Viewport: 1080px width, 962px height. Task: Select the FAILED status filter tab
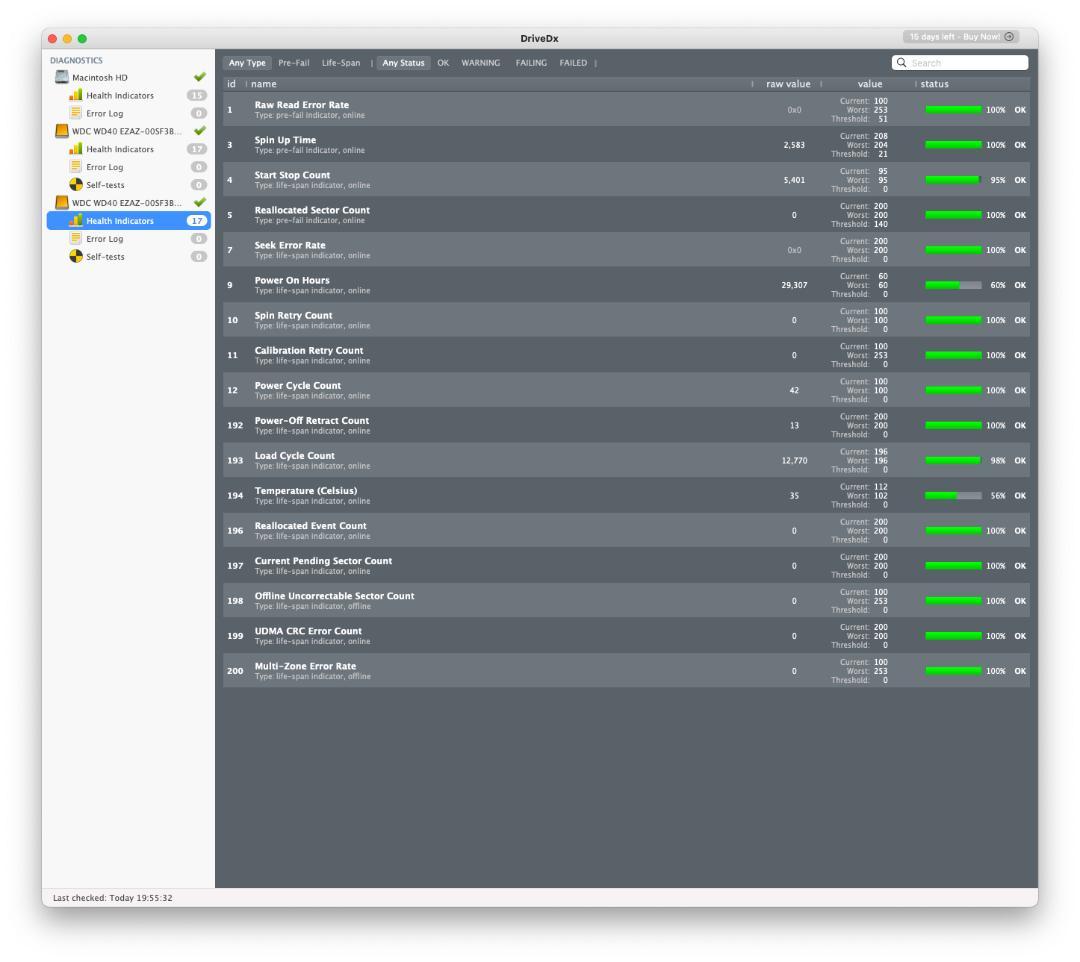(x=573, y=63)
